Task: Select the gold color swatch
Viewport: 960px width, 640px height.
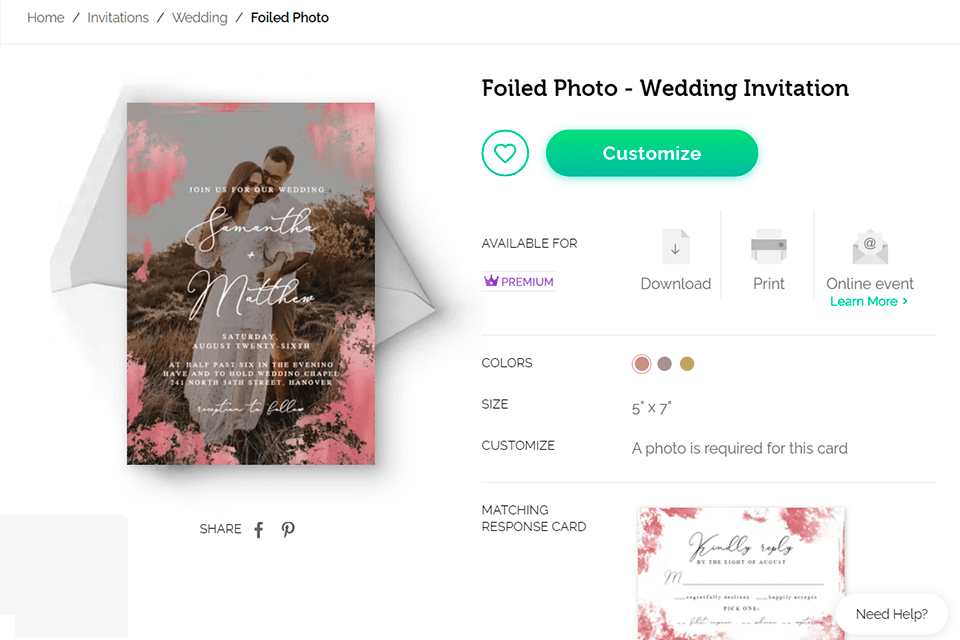Action: coord(687,364)
